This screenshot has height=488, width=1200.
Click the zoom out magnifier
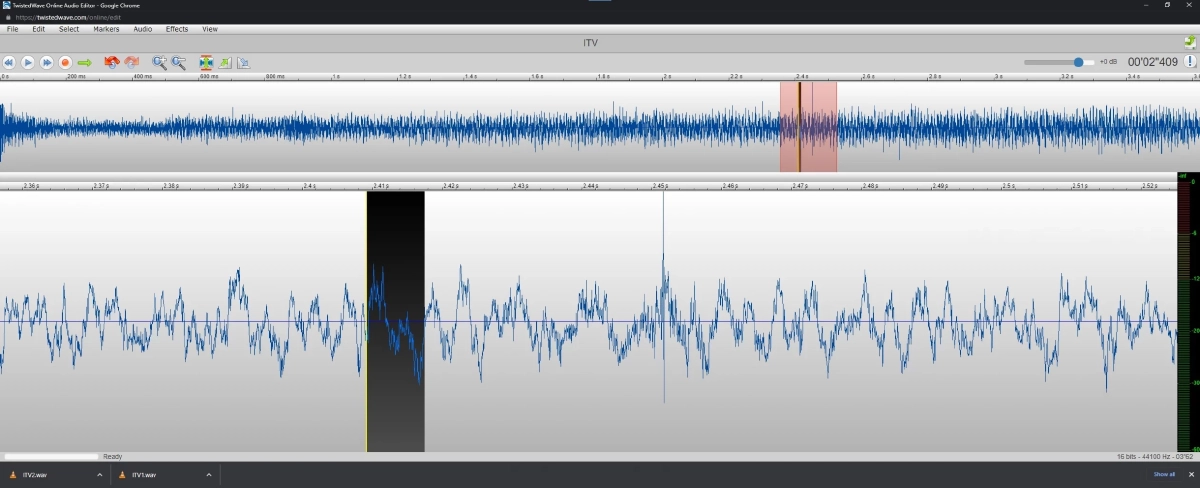[x=178, y=62]
